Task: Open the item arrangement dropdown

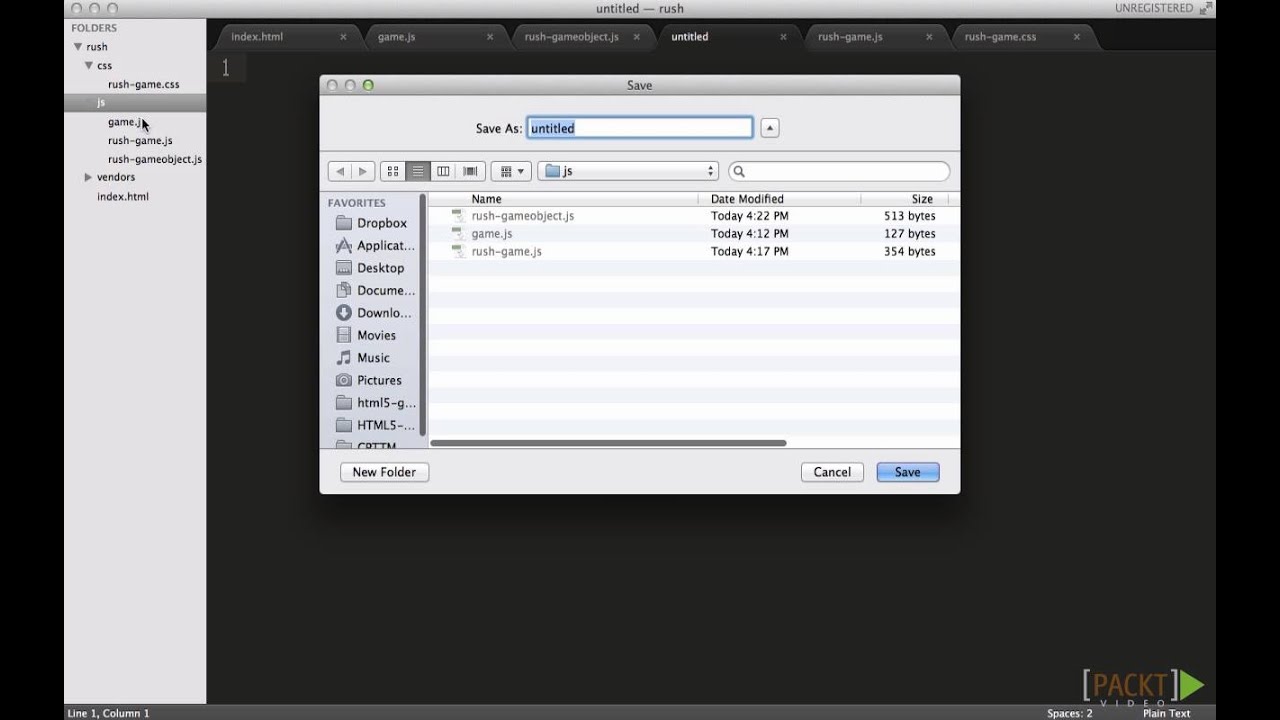Action: 511,171
